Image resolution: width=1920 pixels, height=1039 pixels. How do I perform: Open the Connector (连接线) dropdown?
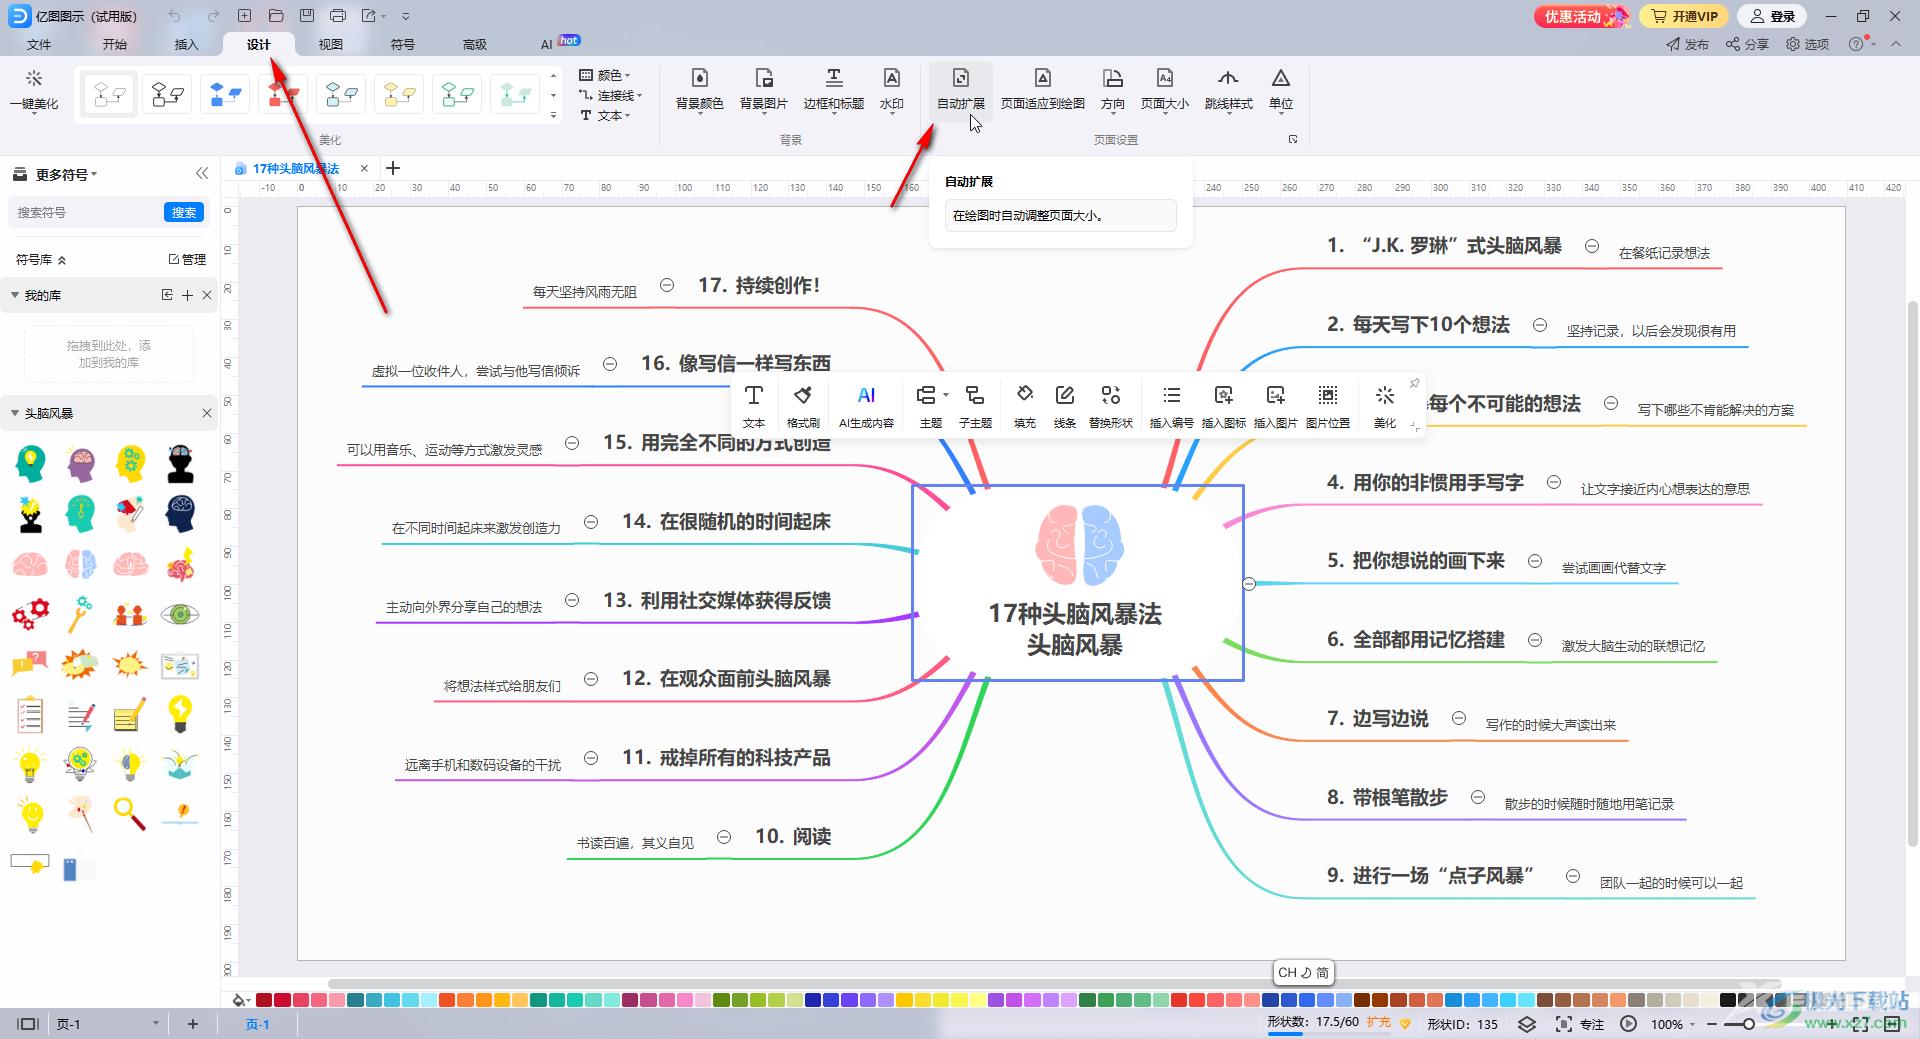tap(611, 95)
